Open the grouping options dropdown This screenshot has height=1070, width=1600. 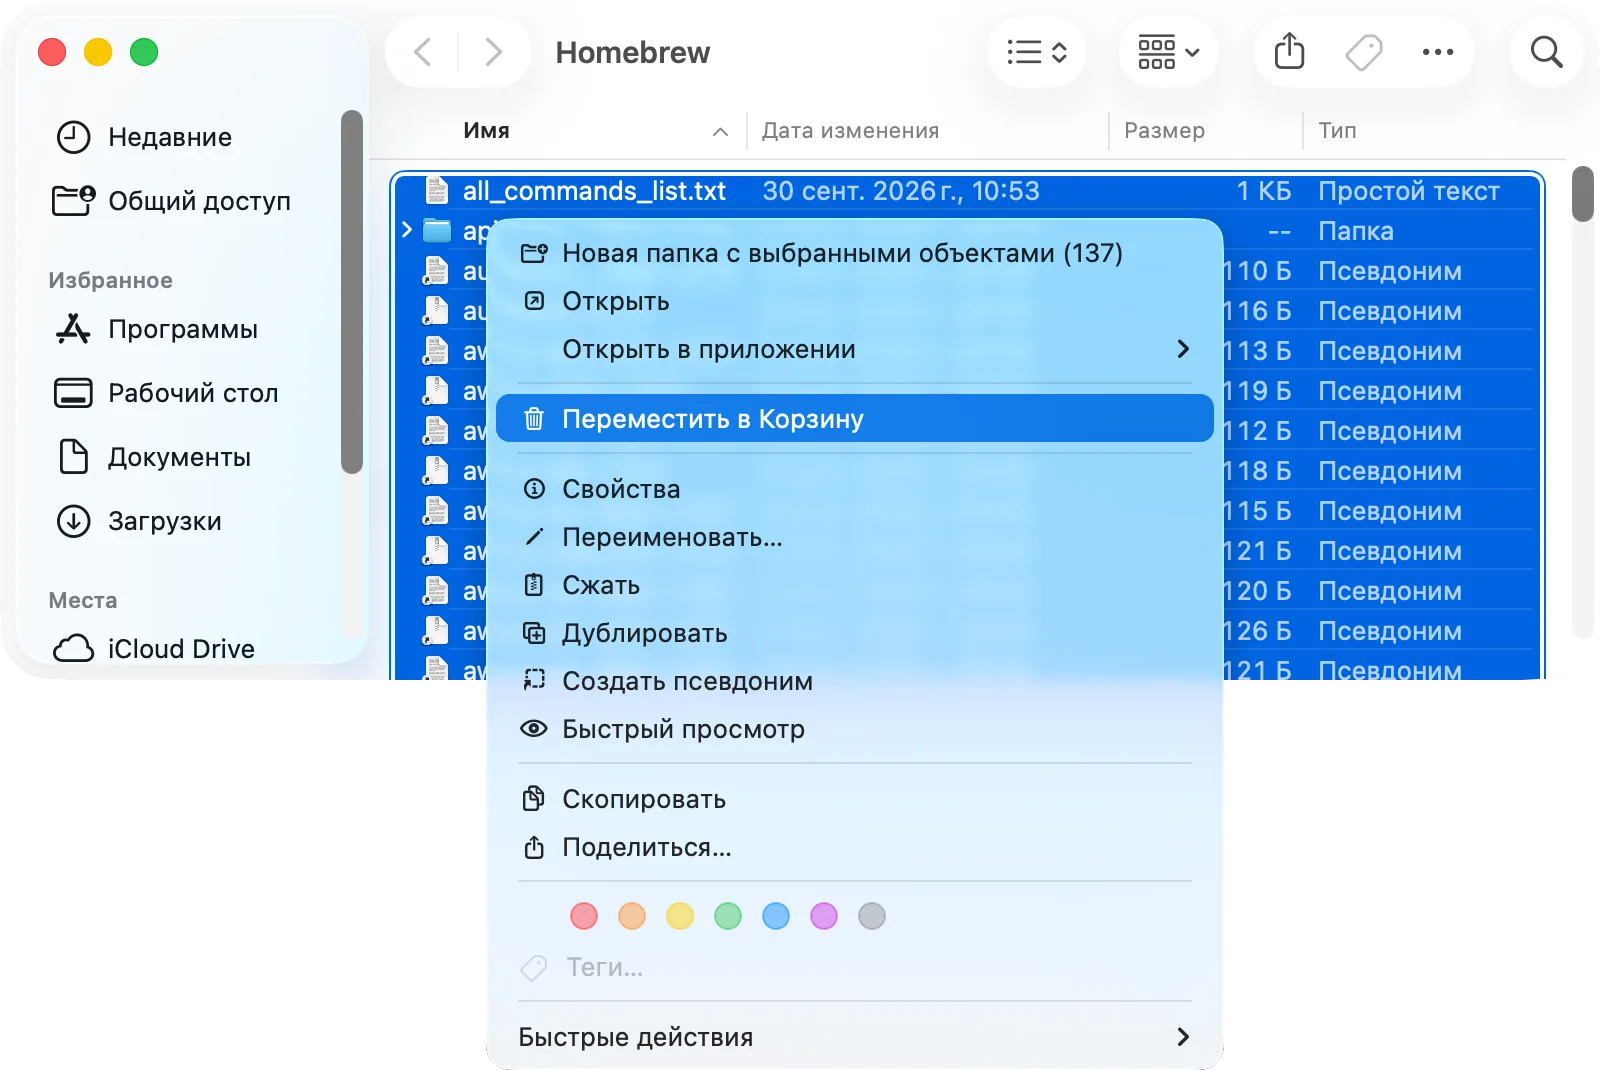click(x=1168, y=52)
